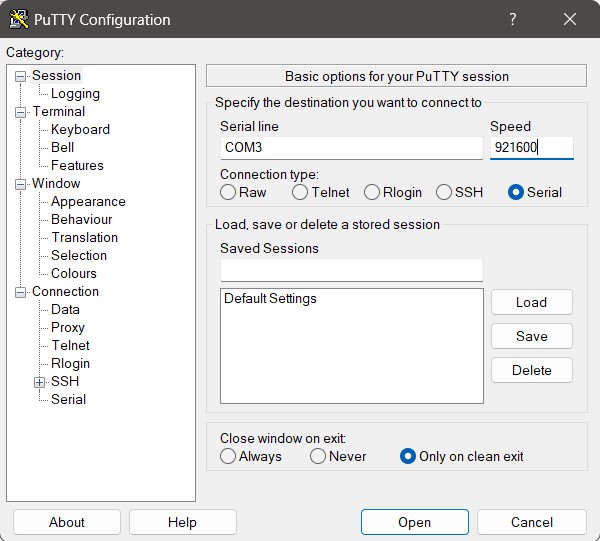Select Default Settings in sessions list
600x541 pixels.
pos(270,298)
